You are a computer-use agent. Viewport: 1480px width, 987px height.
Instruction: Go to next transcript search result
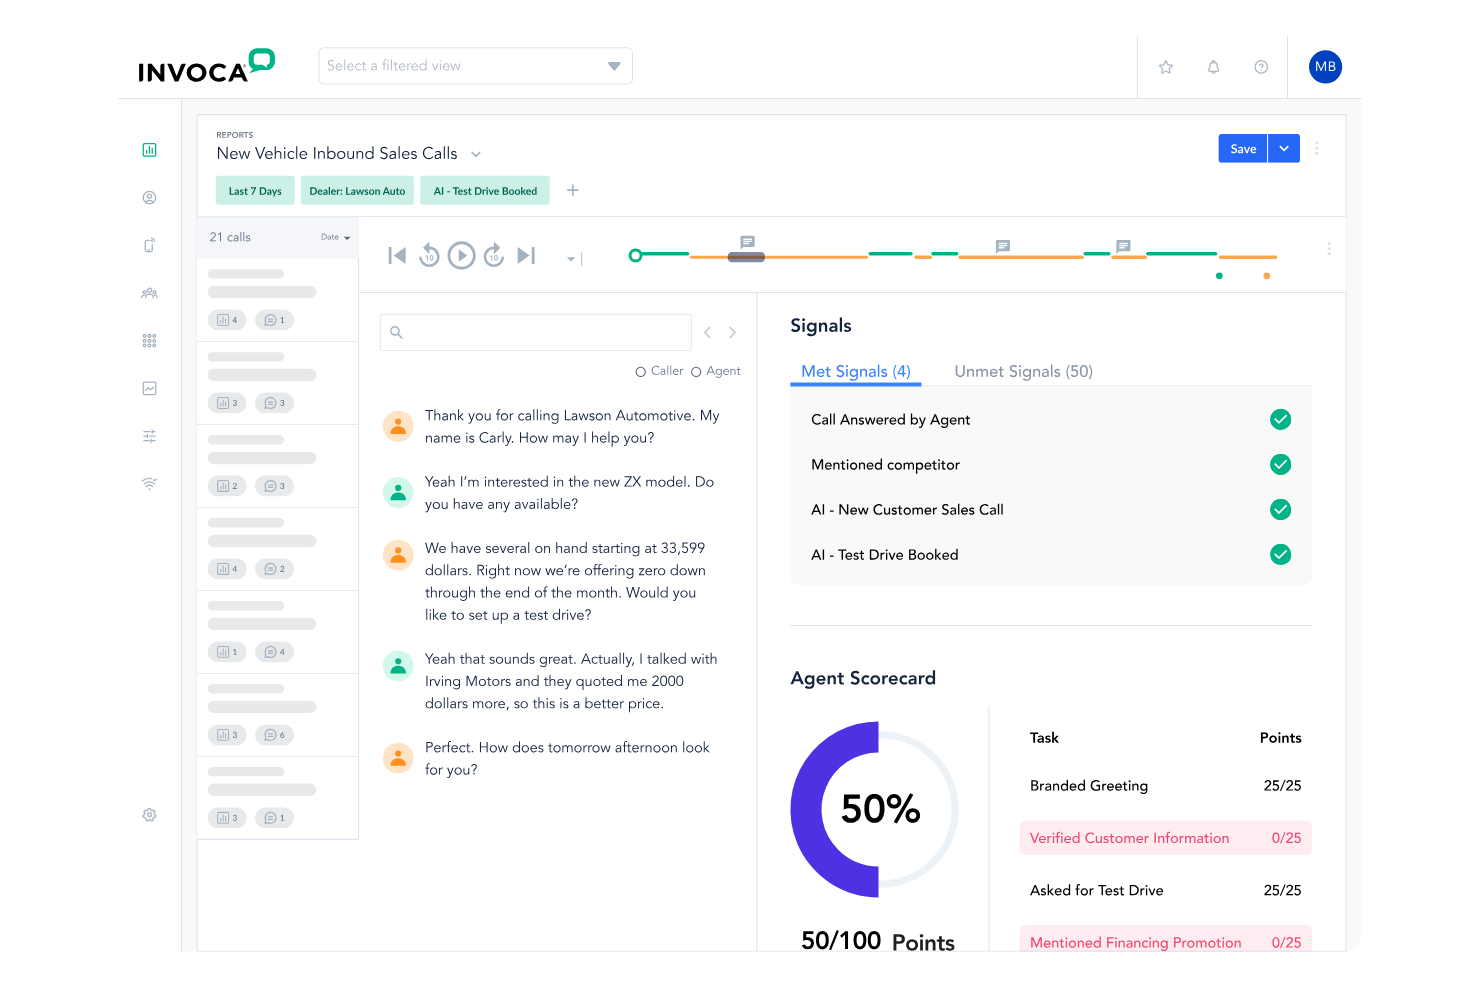coord(732,332)
